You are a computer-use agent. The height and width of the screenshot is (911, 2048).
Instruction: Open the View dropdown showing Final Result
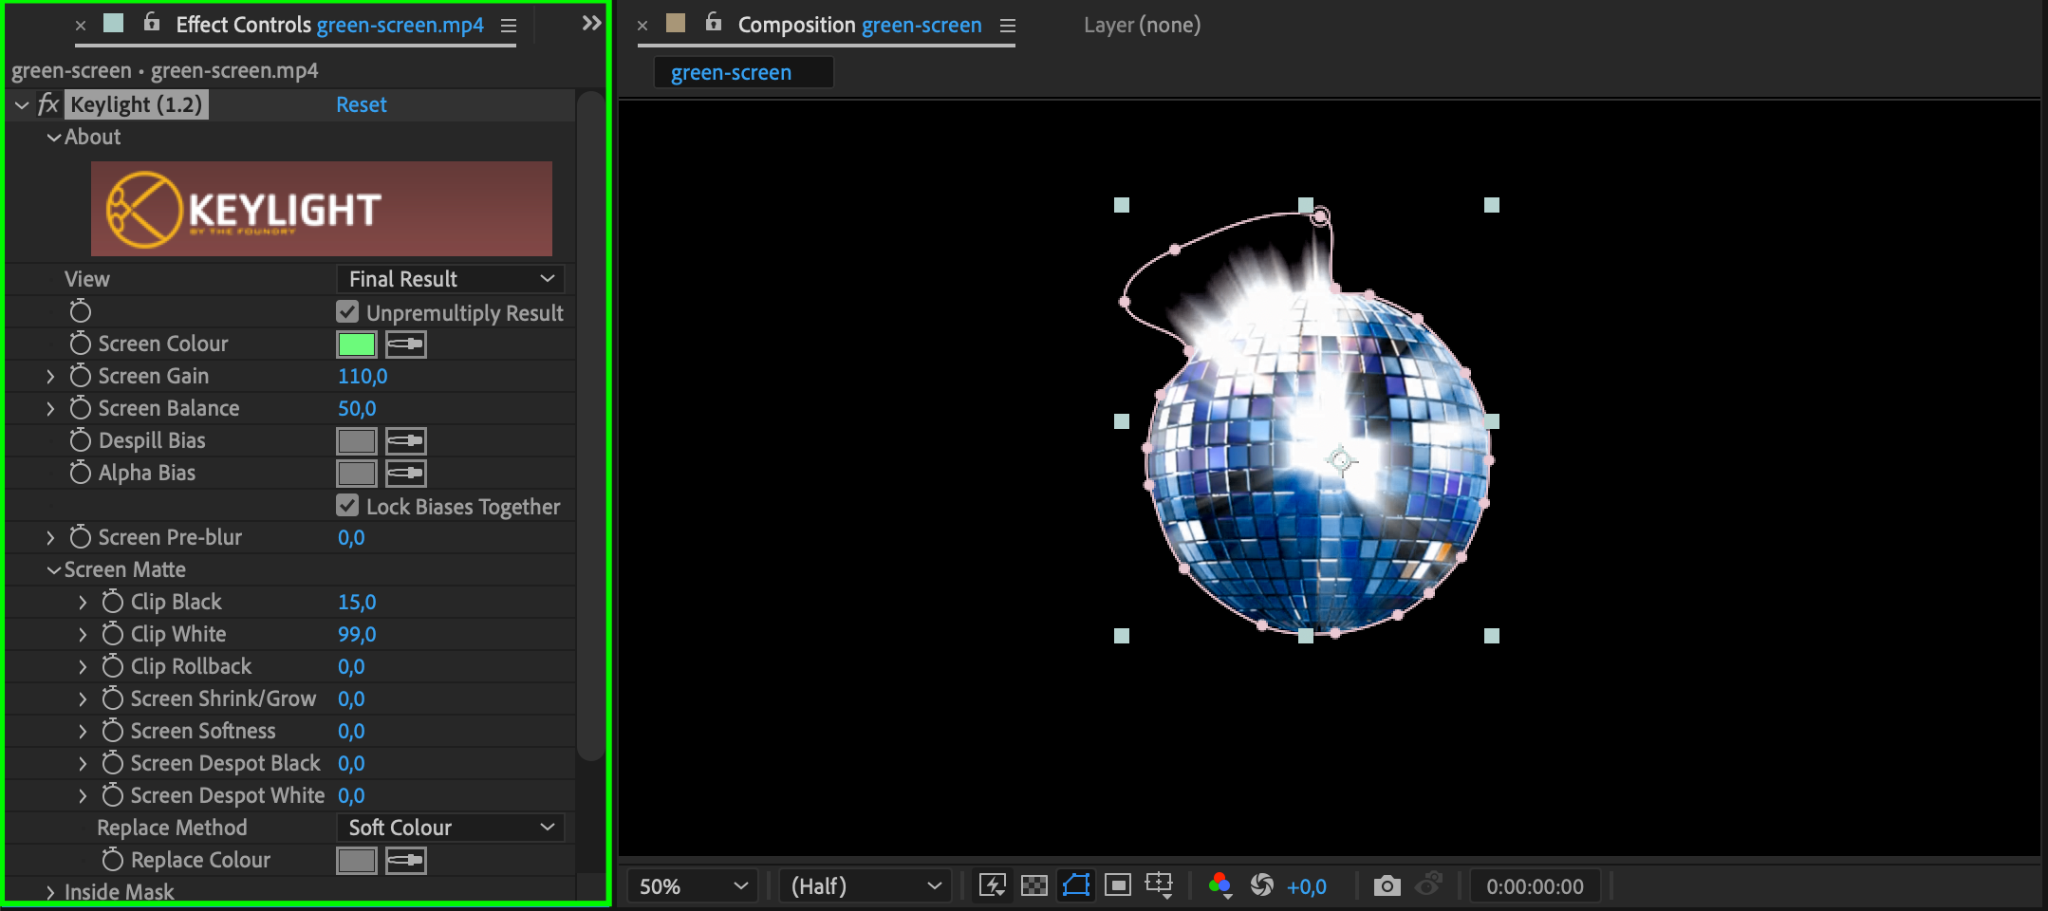click(x=450, y=279)
